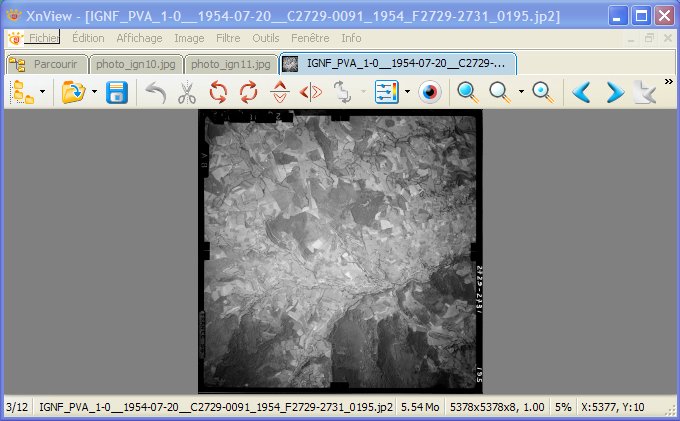Open the Fichier menu

(43, 38)
